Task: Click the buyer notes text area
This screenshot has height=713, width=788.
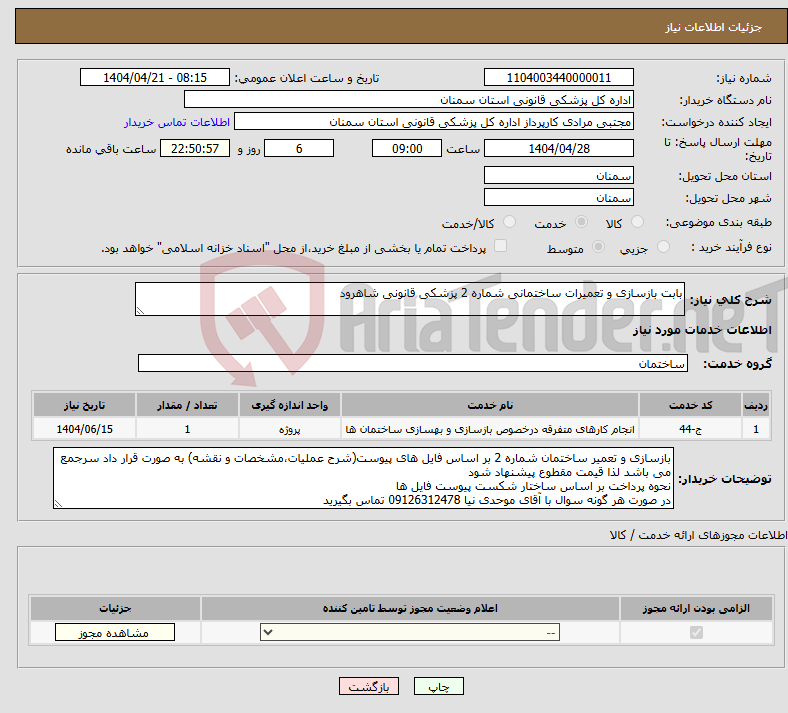Action: (x=363, y=478)
